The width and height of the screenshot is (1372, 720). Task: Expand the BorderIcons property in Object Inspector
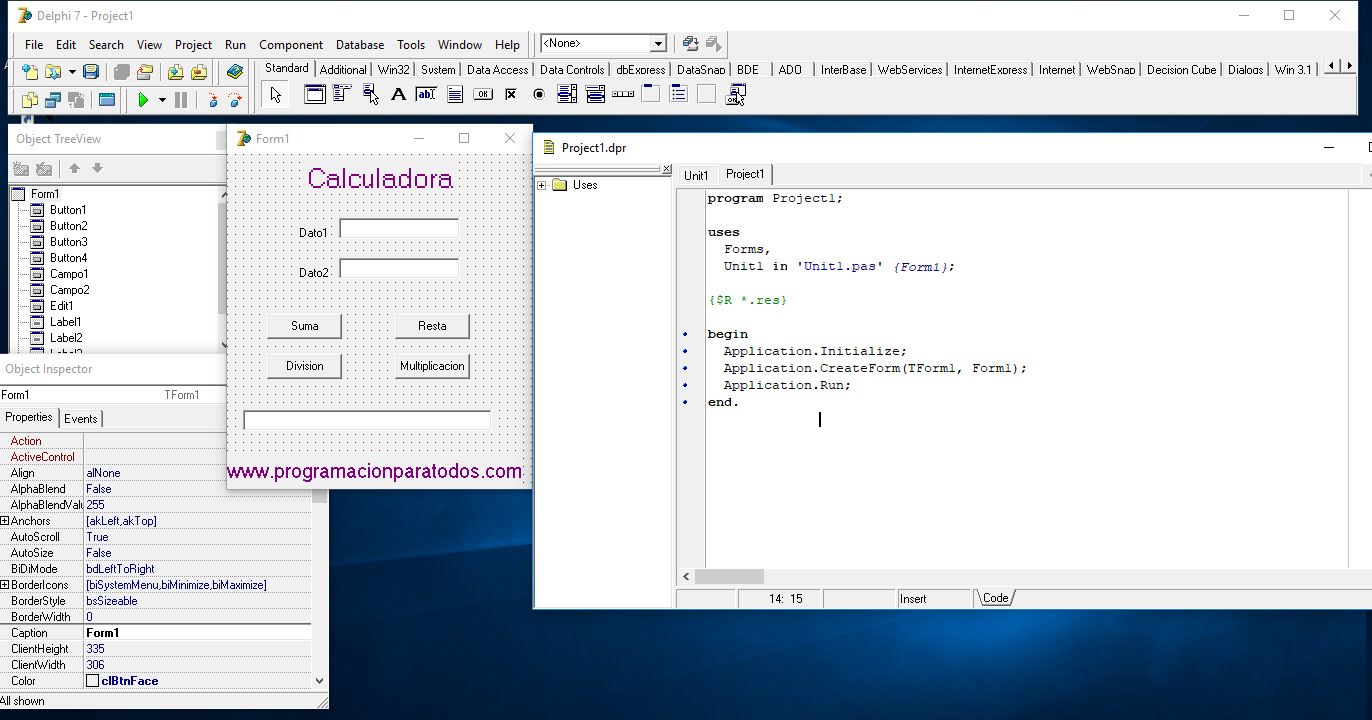click(x=6, y=584)
